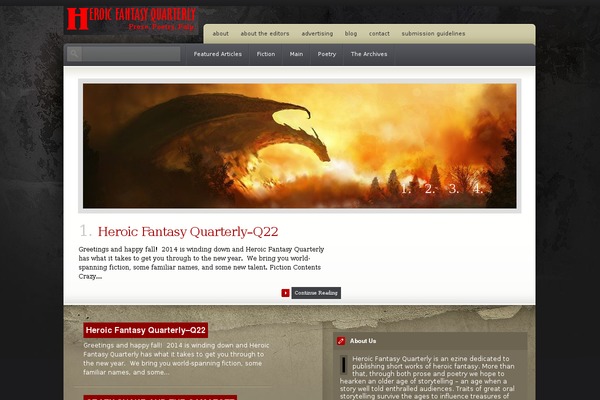Viewport: 600px width, 400px height.
Task: Open the about page link
Action: tap(220, 34)
